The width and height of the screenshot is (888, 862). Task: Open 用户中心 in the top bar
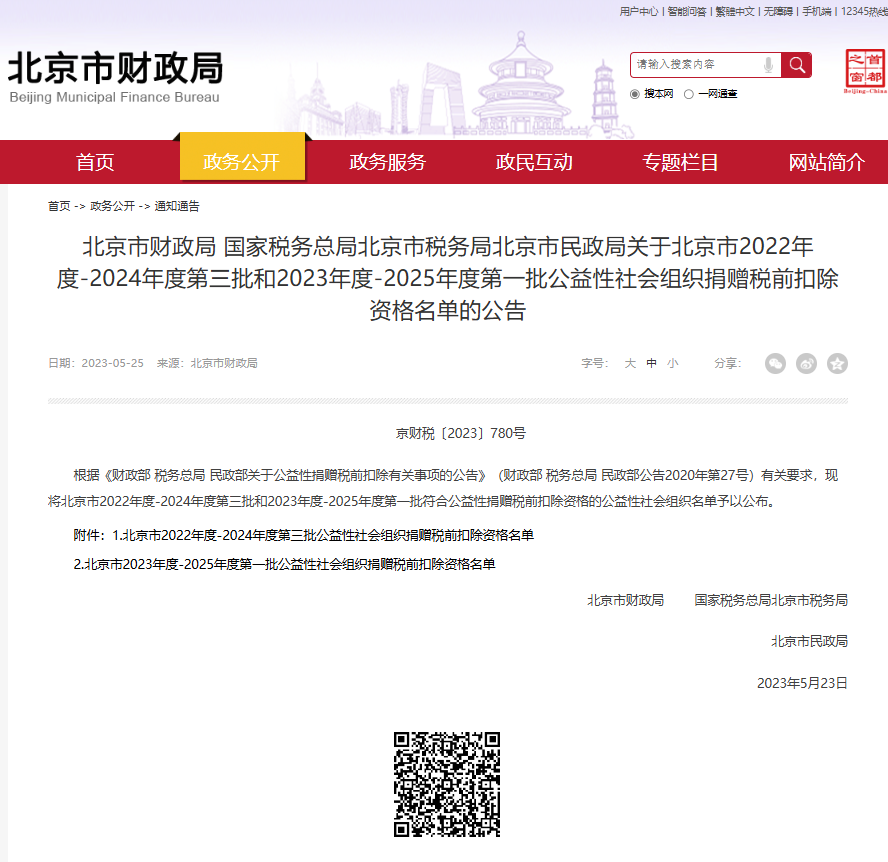tap(639, 11)
